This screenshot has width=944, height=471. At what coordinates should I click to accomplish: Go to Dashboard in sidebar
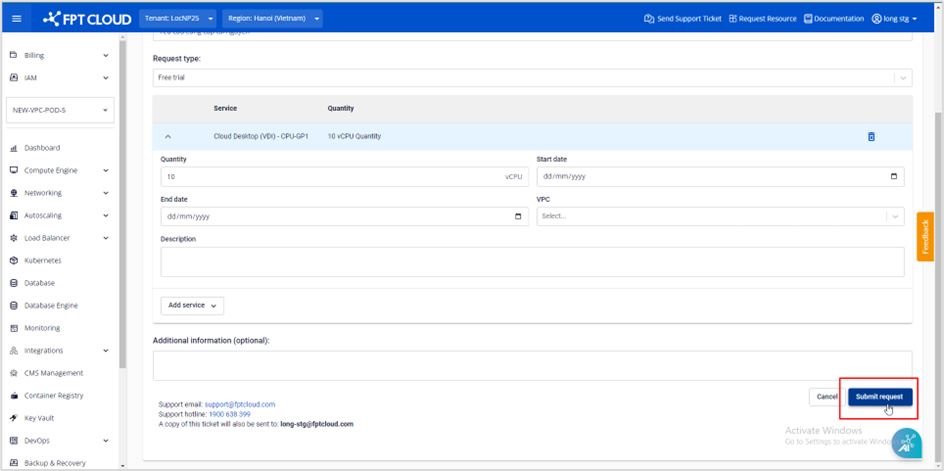tap(42, 148)
